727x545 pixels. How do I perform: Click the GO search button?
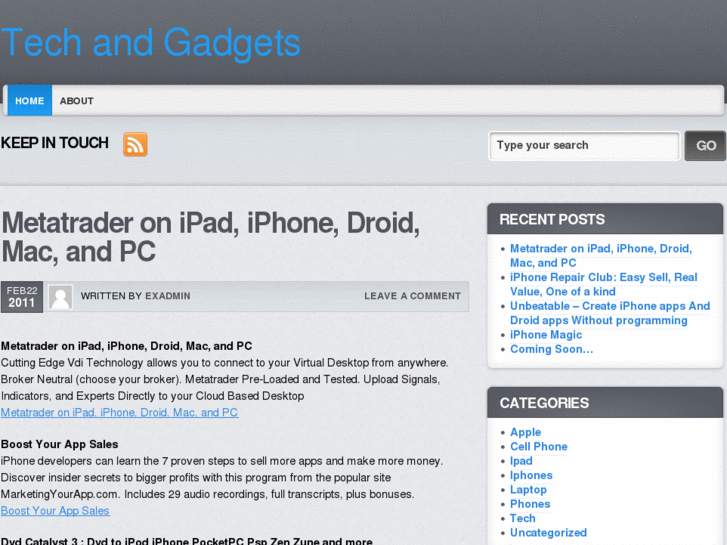(705, 146)
